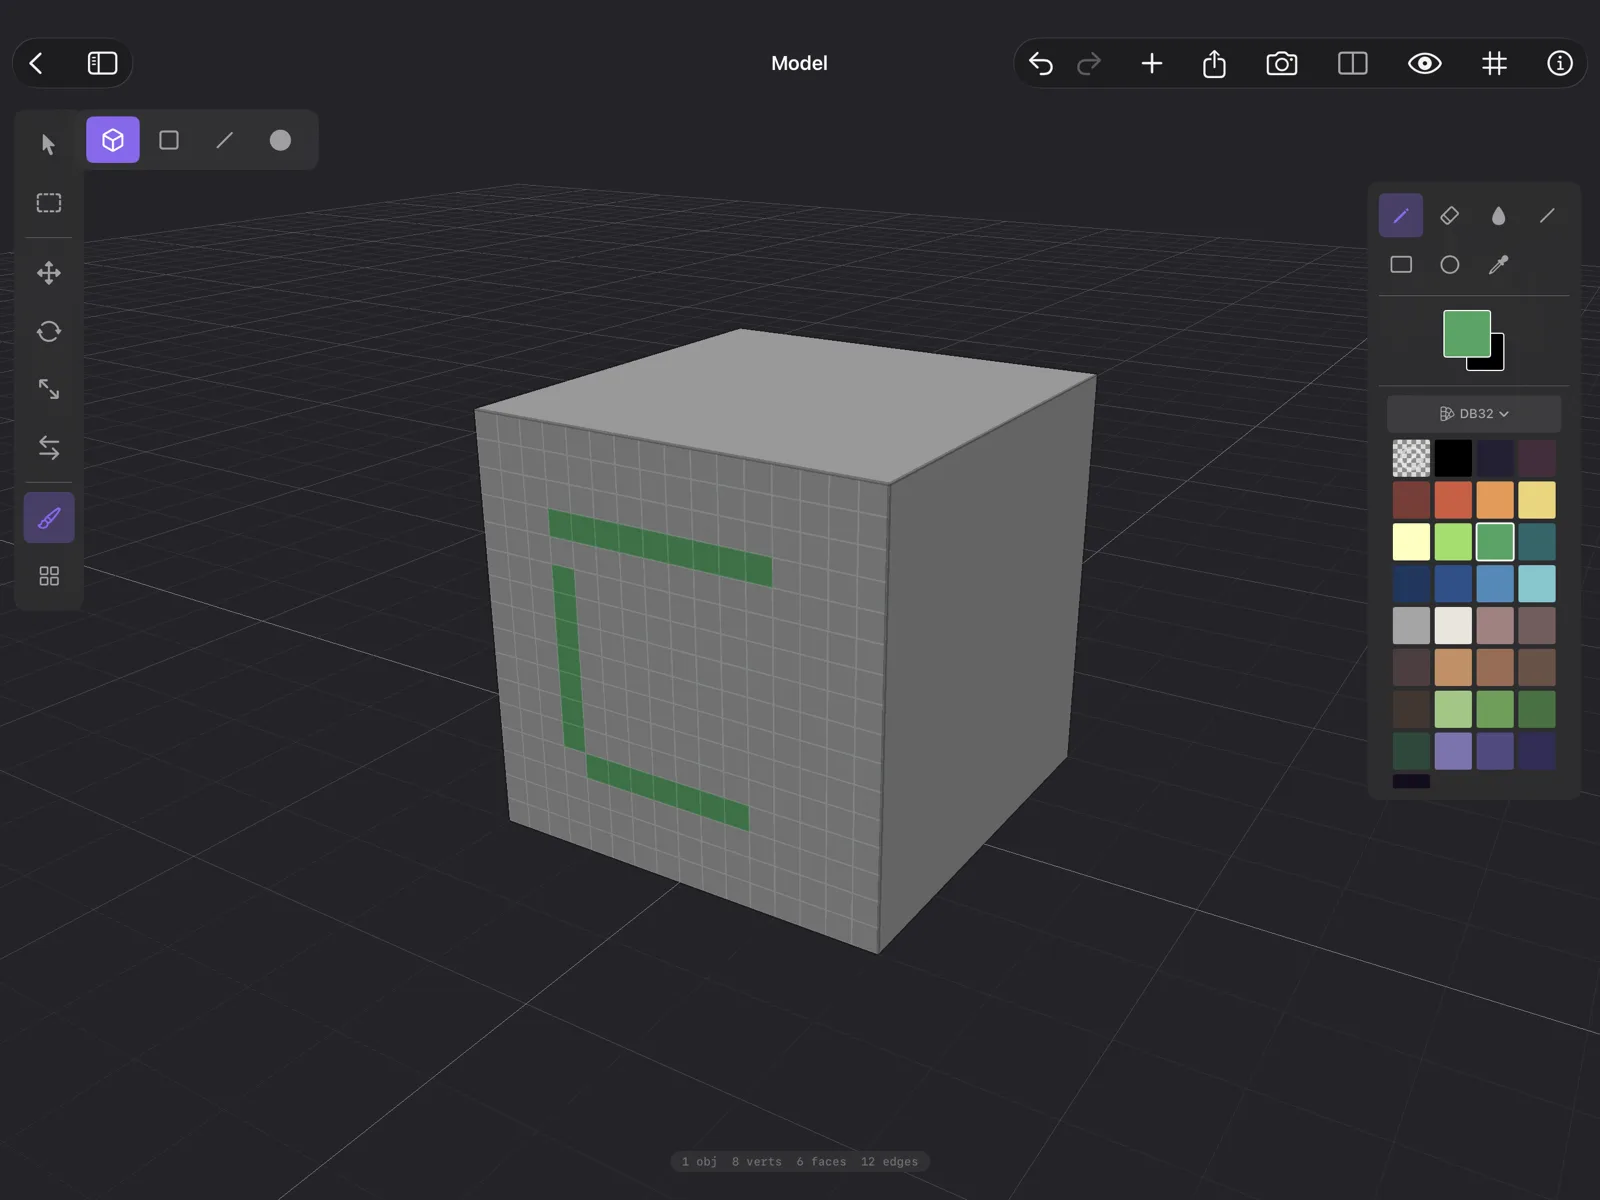Switch to edge selection mode
Screen dimensions: 1600x1200
click(225, 140)
